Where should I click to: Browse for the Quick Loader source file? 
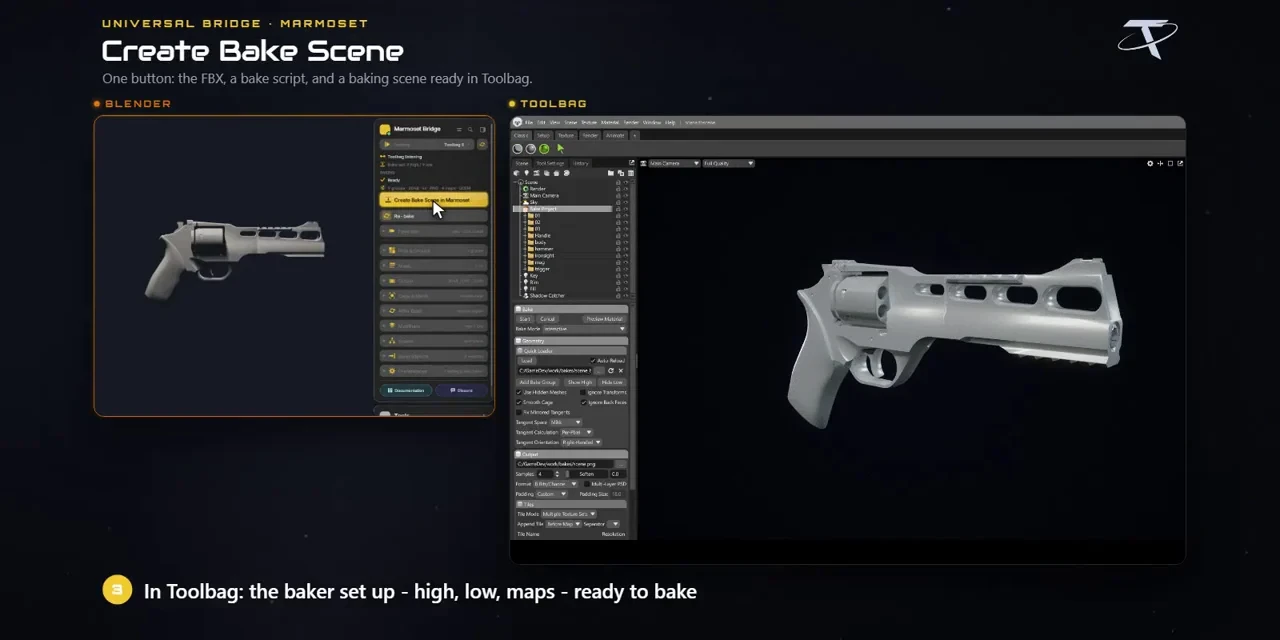coord(598,371)
